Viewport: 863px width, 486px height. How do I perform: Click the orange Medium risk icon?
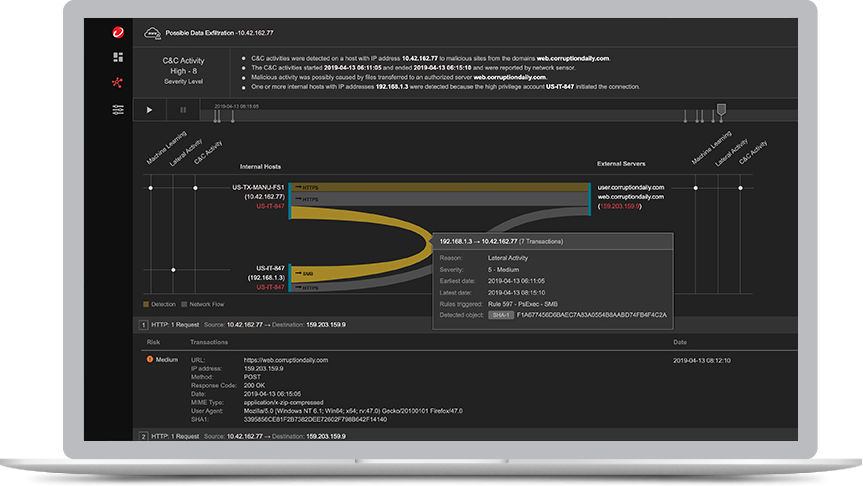[151, 359]
